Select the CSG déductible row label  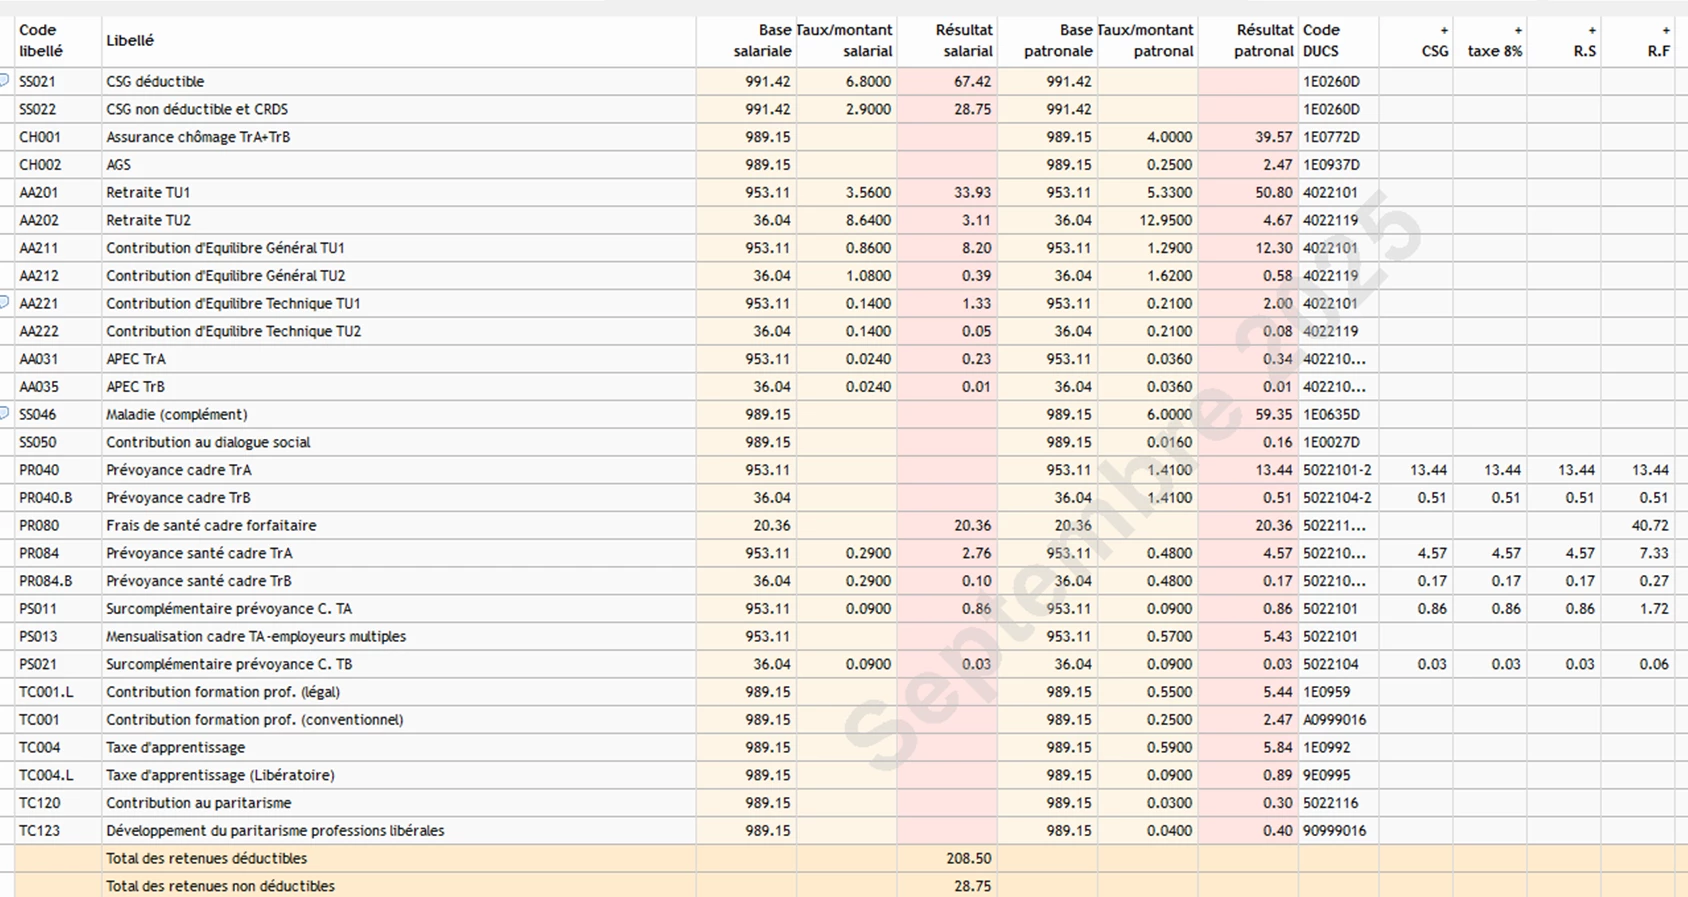pos(155,82)
